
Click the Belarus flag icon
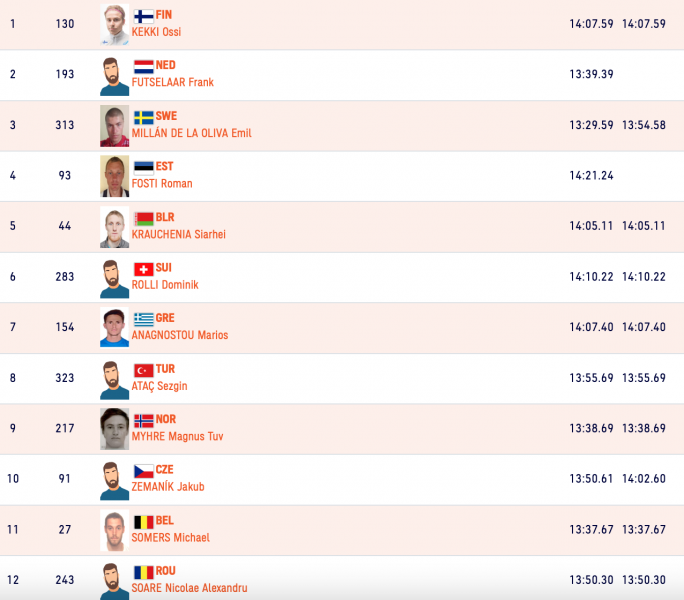coord(144,219)
